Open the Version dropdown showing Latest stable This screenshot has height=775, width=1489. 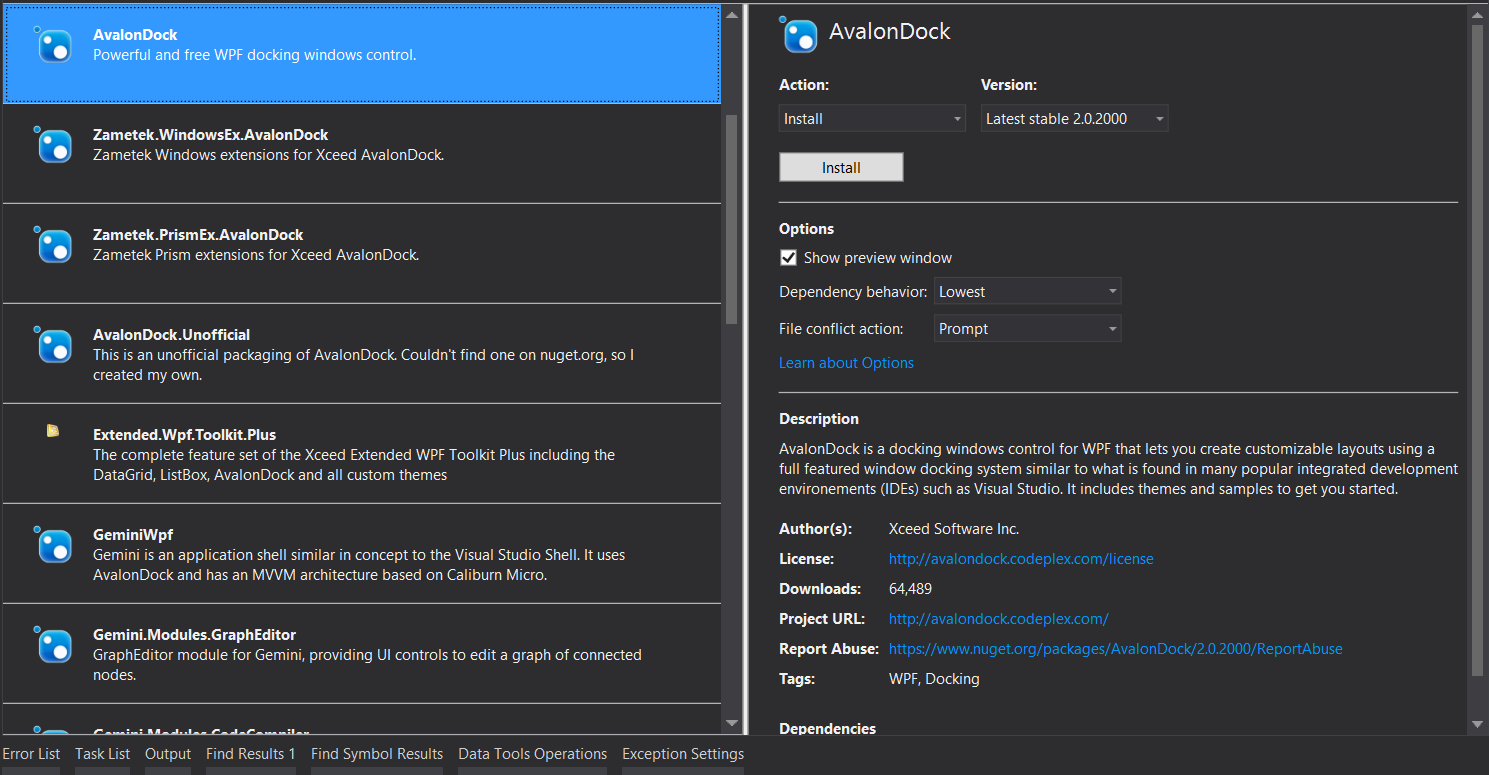(1073, 119)
